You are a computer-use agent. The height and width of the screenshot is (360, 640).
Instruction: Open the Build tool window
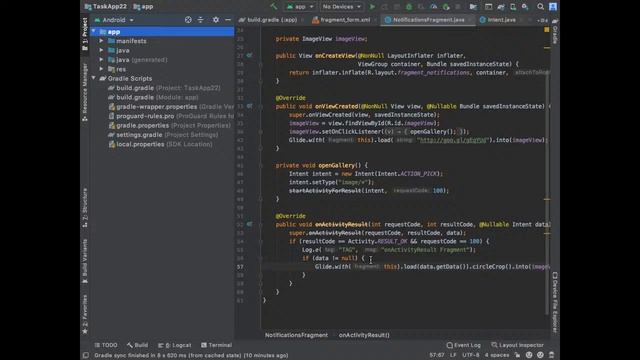click(x=138, y=345)
